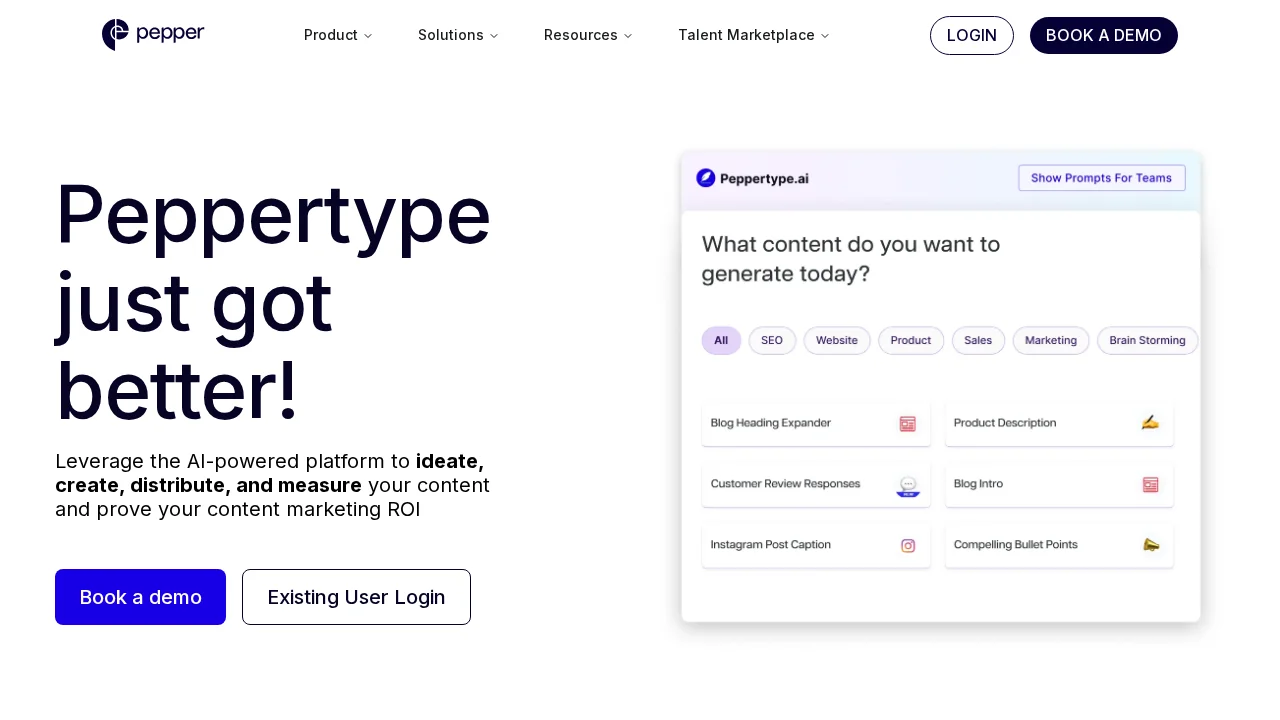This screenshot has height=720, width=1280.
Task: Click LOGIN in the navigation bar
Action: [x=971, y=35]
